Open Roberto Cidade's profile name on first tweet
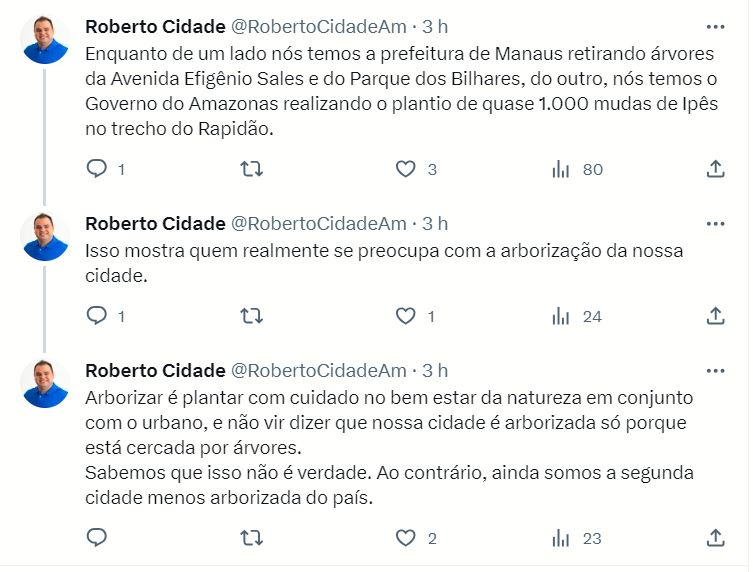 (154, 26)
